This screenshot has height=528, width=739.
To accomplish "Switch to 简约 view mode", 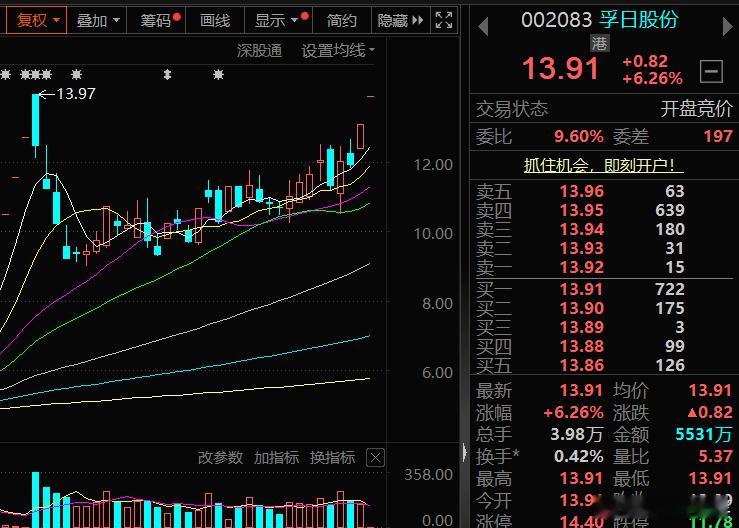I will point(341,20).
